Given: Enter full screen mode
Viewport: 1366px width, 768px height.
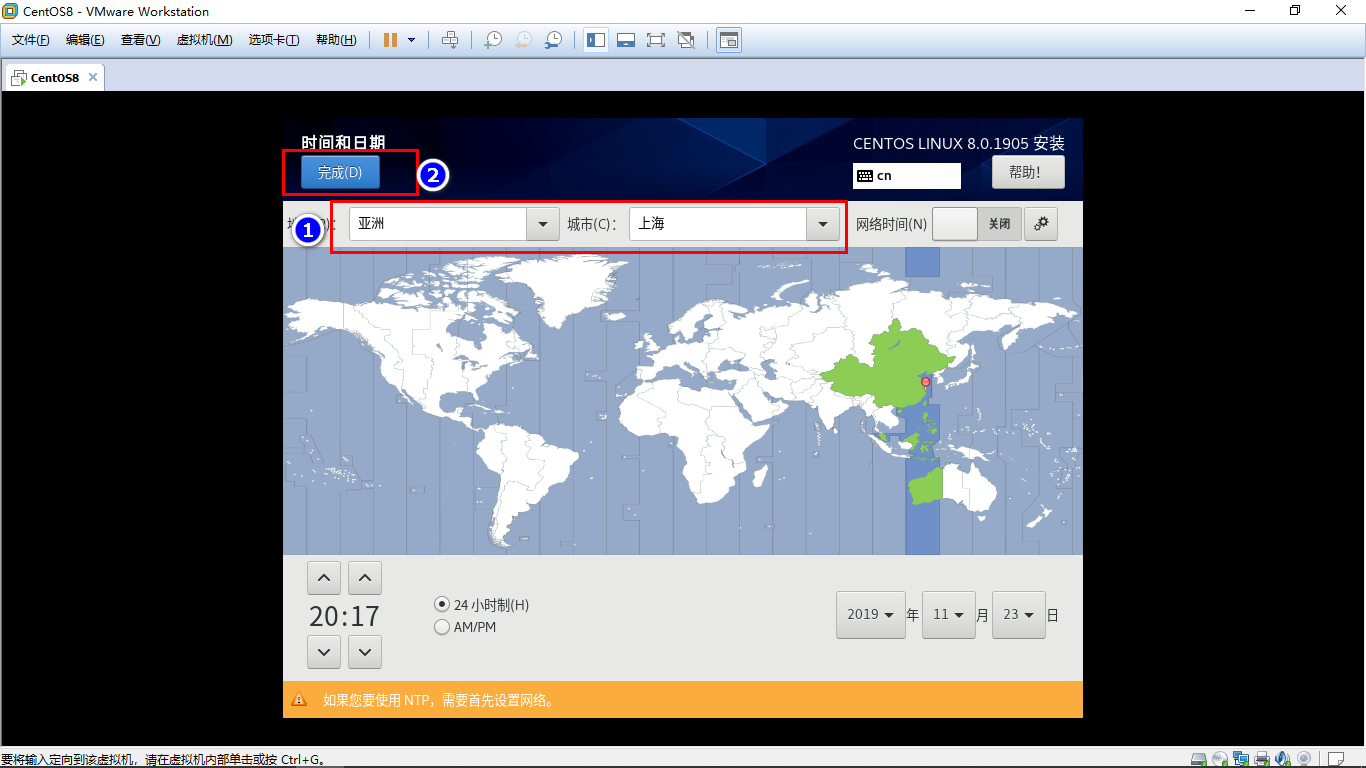Looking at the screenshot, I should [x=656, y=40].
